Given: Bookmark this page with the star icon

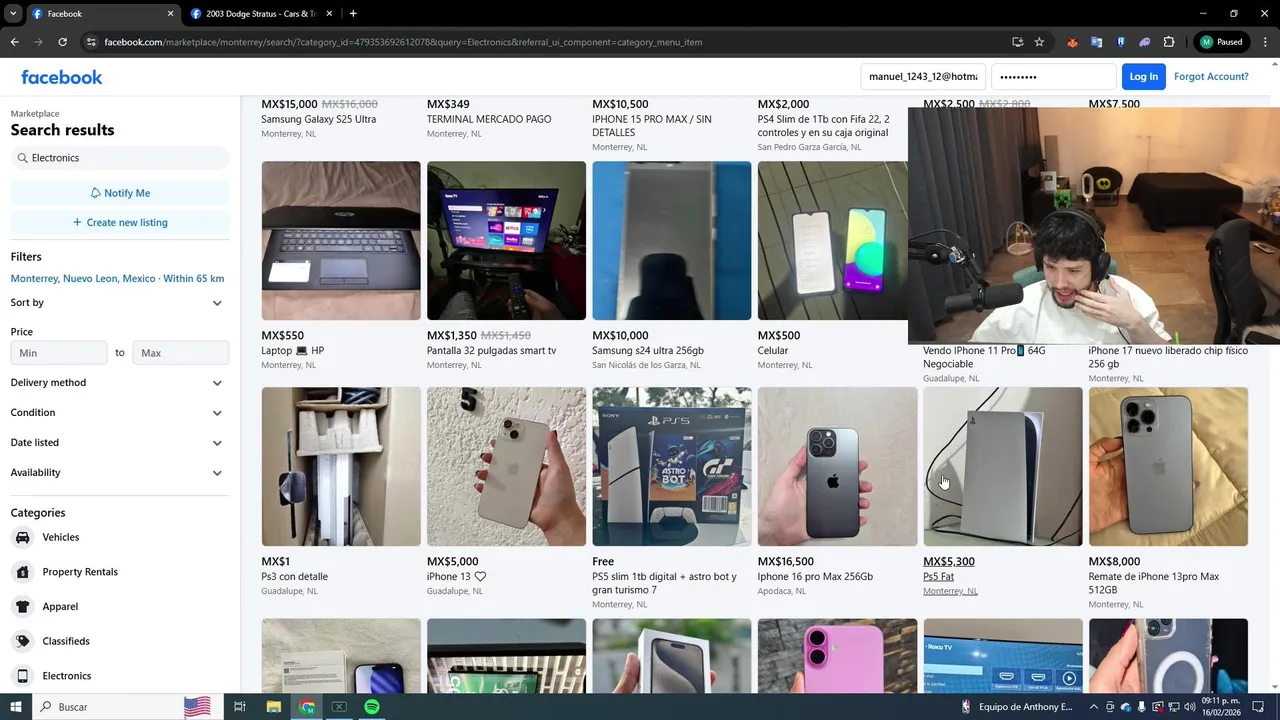Looking at the screenshot, I should coord(1039,42).
